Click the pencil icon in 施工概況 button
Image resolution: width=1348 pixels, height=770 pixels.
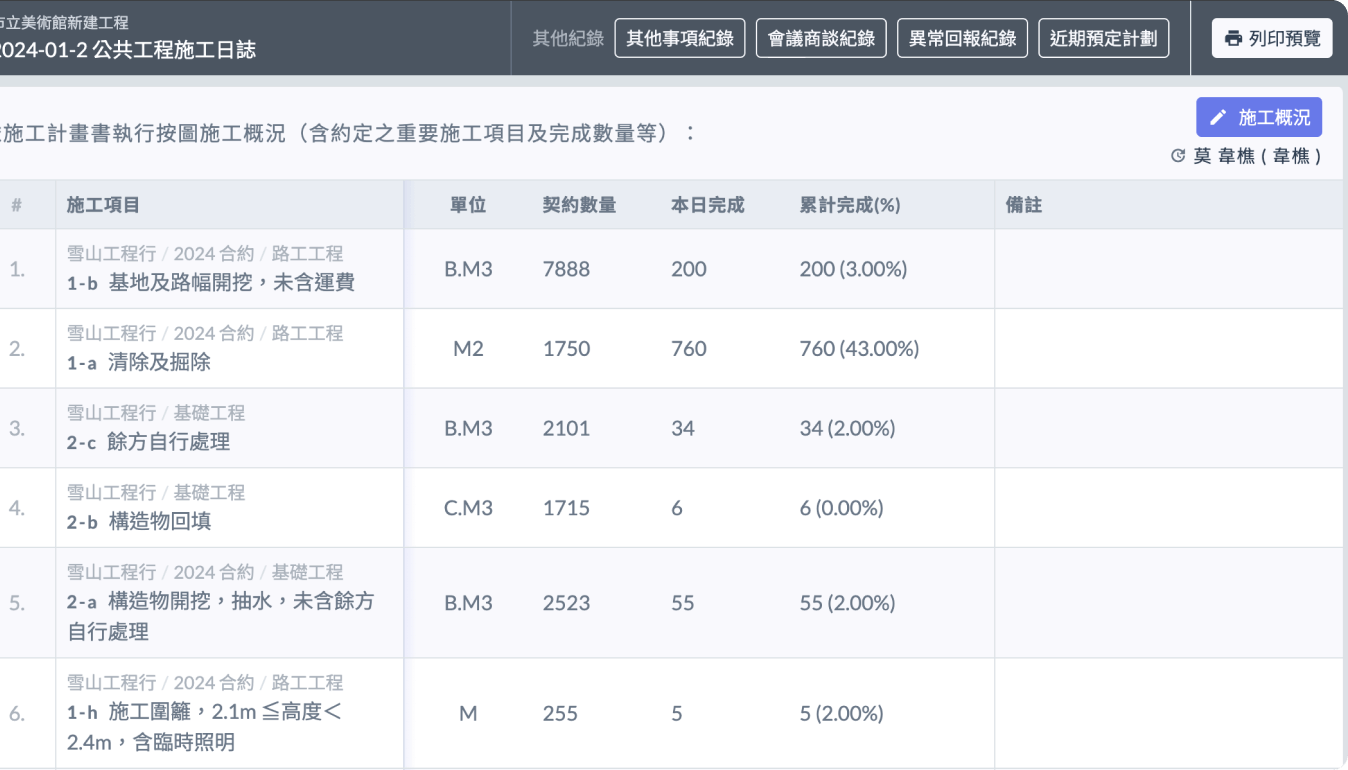point(1218,118)
